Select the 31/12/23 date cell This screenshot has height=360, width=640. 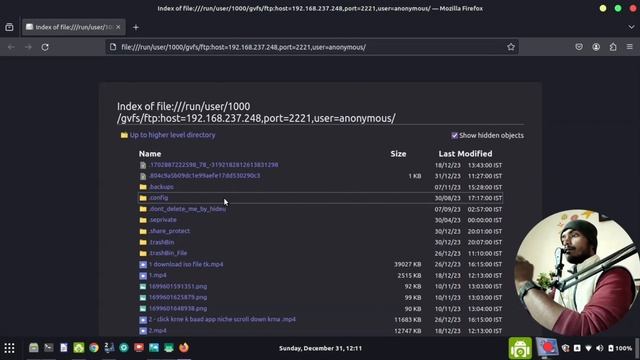tap(447, 176)
